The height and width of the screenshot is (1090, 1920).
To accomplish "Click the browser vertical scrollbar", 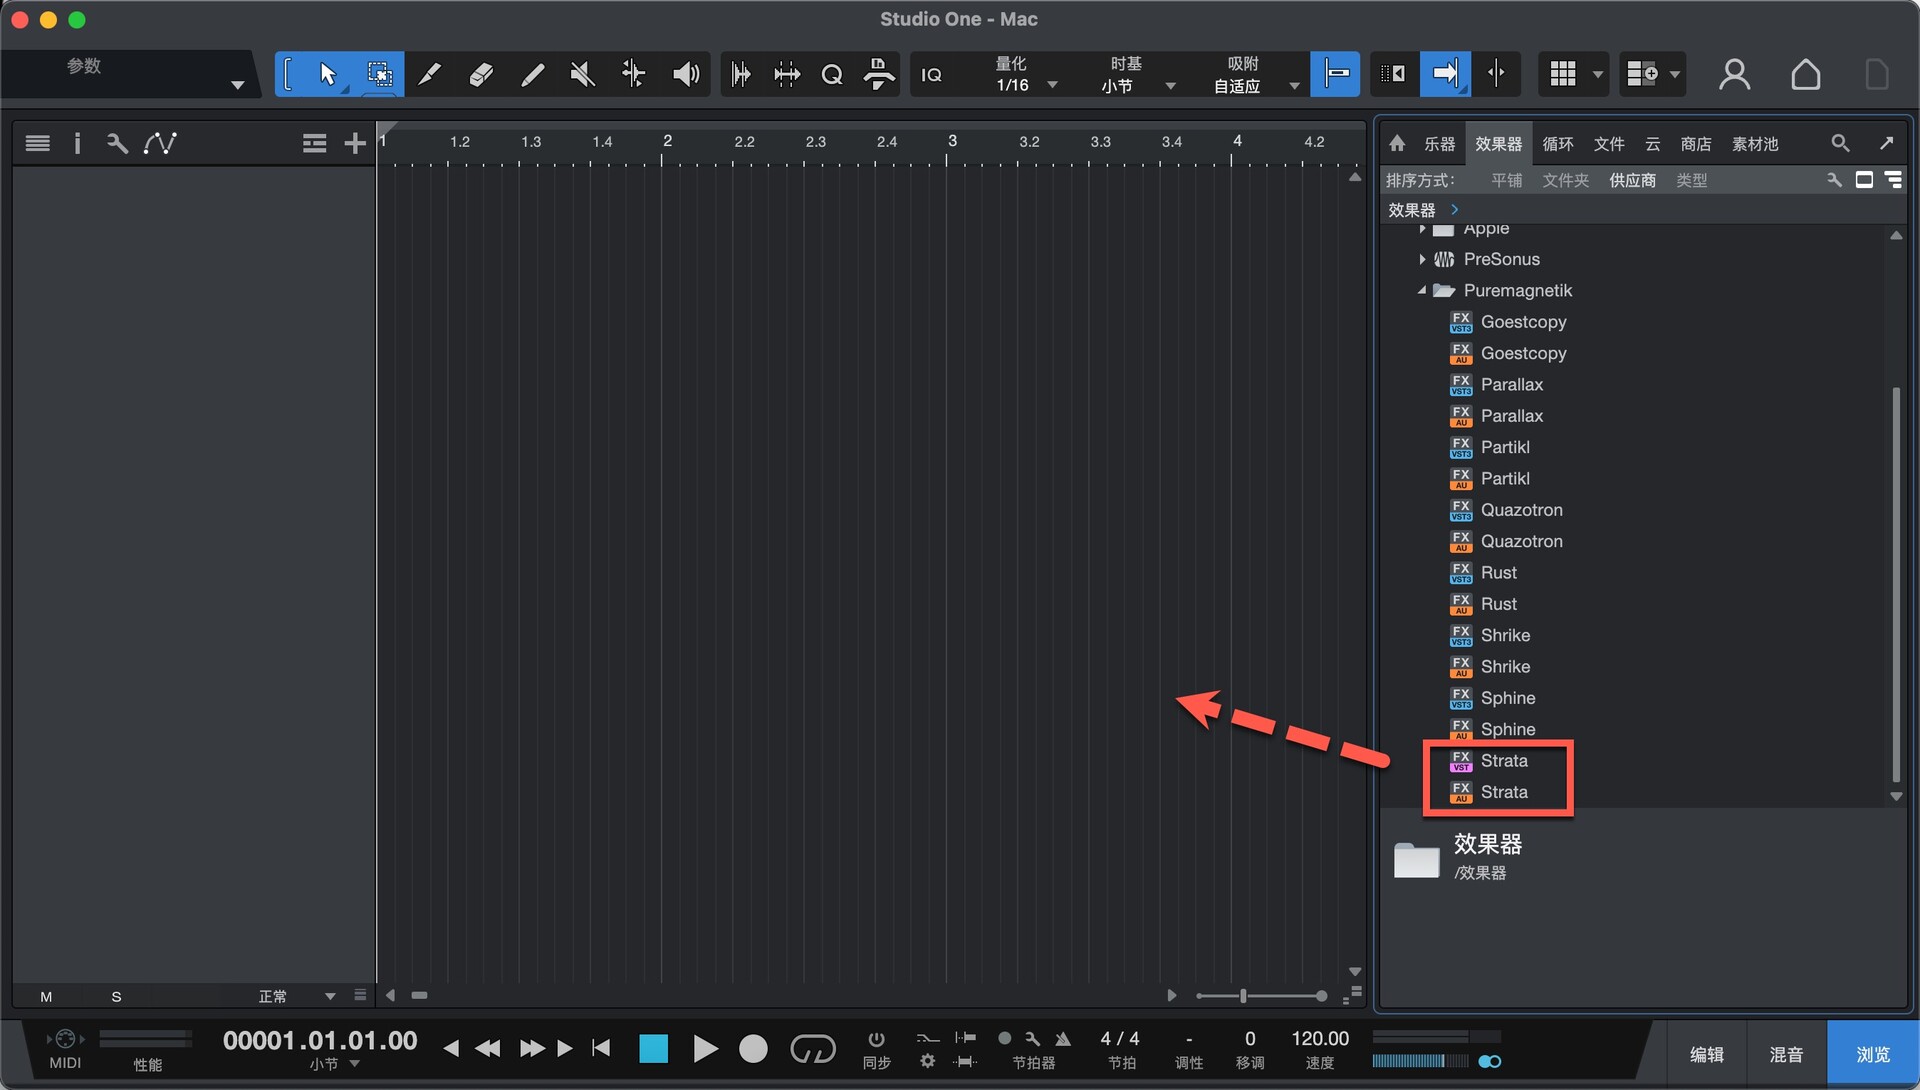I will [x=1896, y=585].
